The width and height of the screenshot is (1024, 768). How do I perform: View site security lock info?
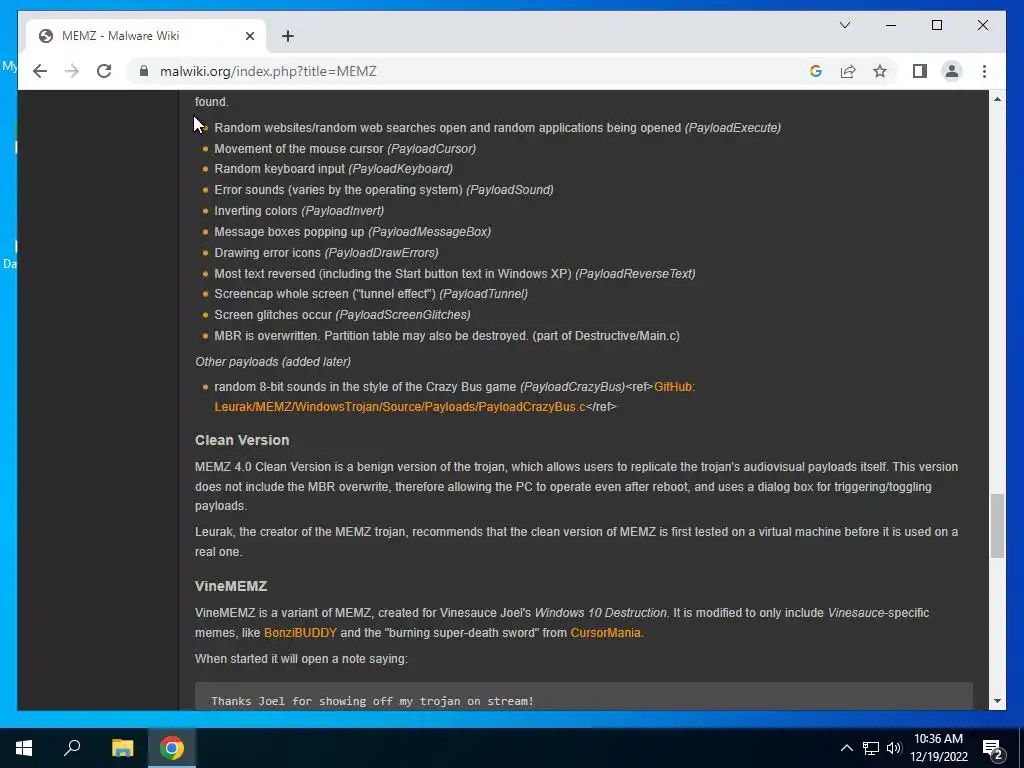click(x=144, y=71)
